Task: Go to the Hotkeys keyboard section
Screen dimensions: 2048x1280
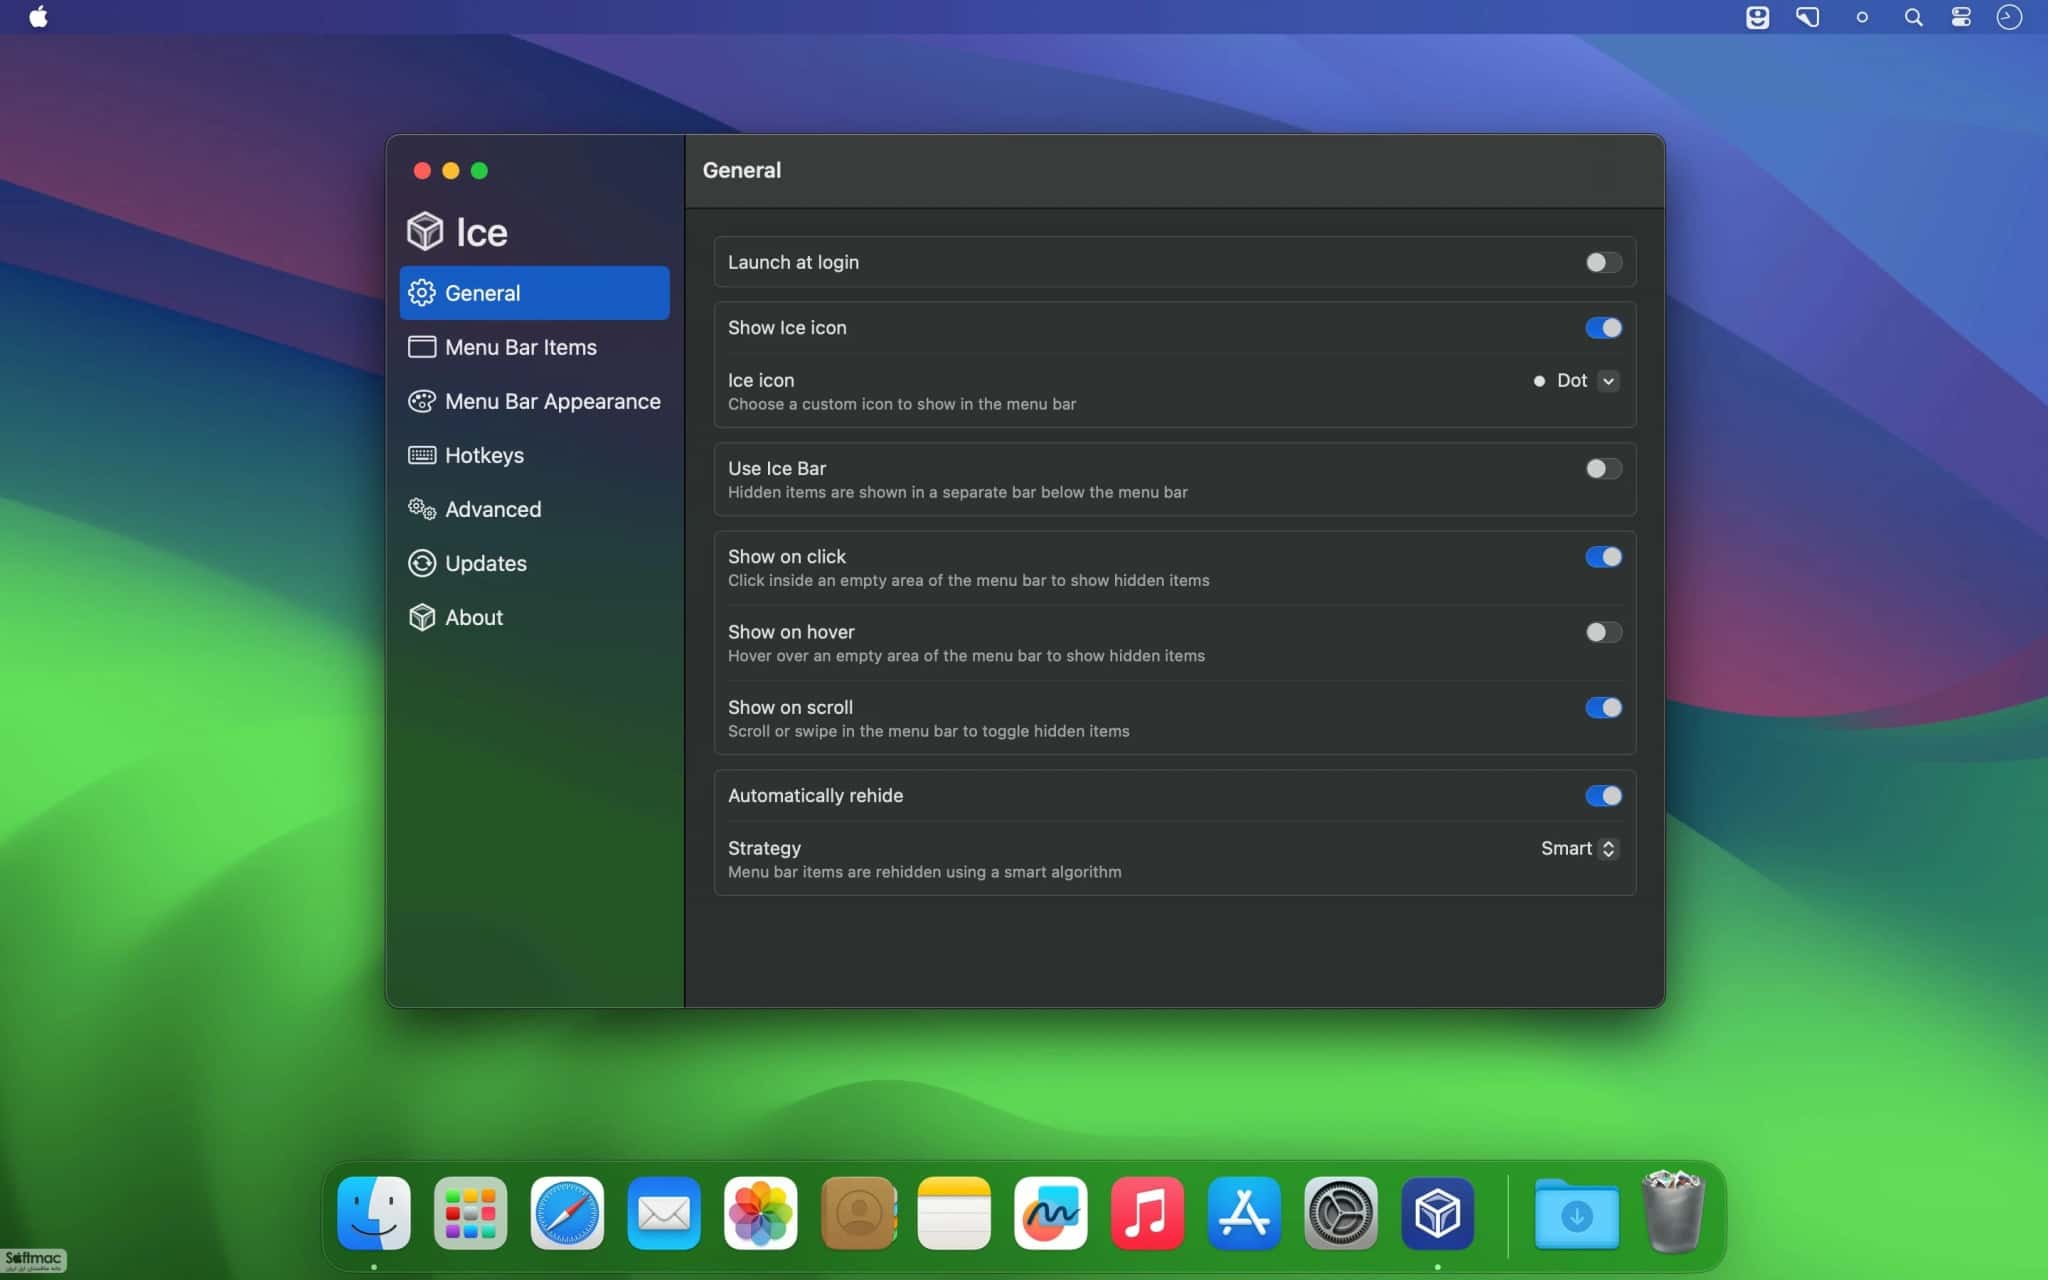Action: coord(534,455)
